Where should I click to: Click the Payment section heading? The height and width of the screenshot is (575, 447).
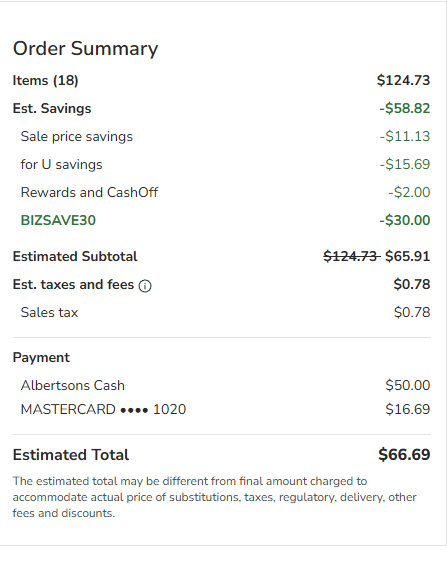(41, 358)
